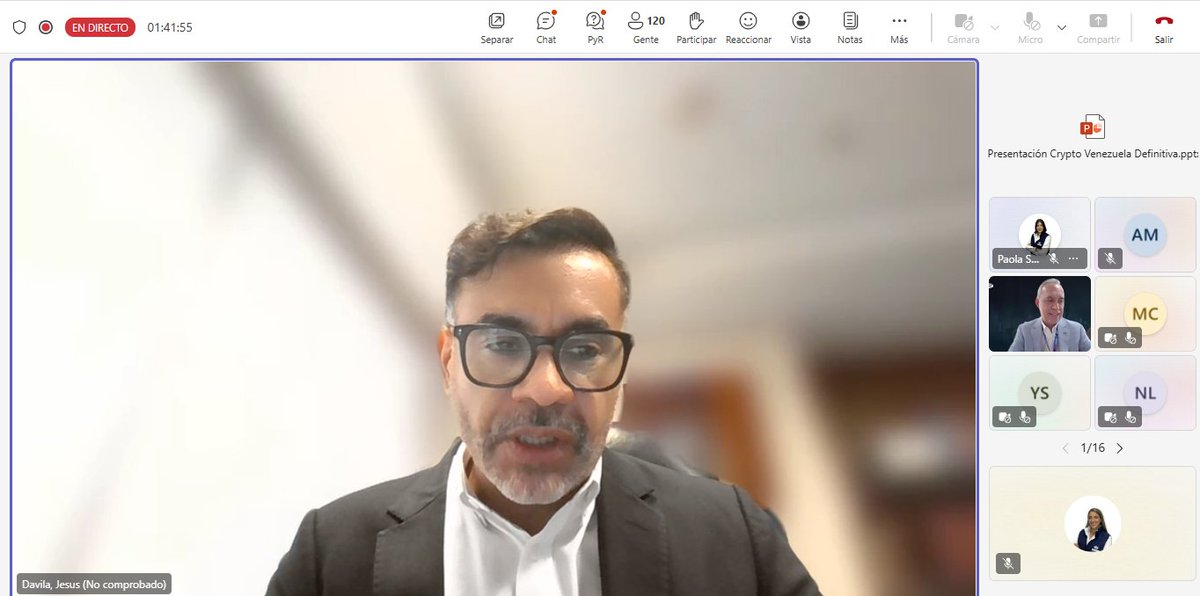This screenshot has width=1200, height=596.
Task: Change the layout with Vista
Action: 800,27
